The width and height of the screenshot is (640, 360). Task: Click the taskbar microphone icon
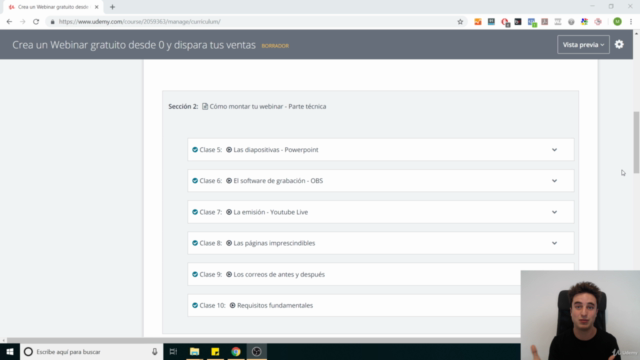coord(155,351)
